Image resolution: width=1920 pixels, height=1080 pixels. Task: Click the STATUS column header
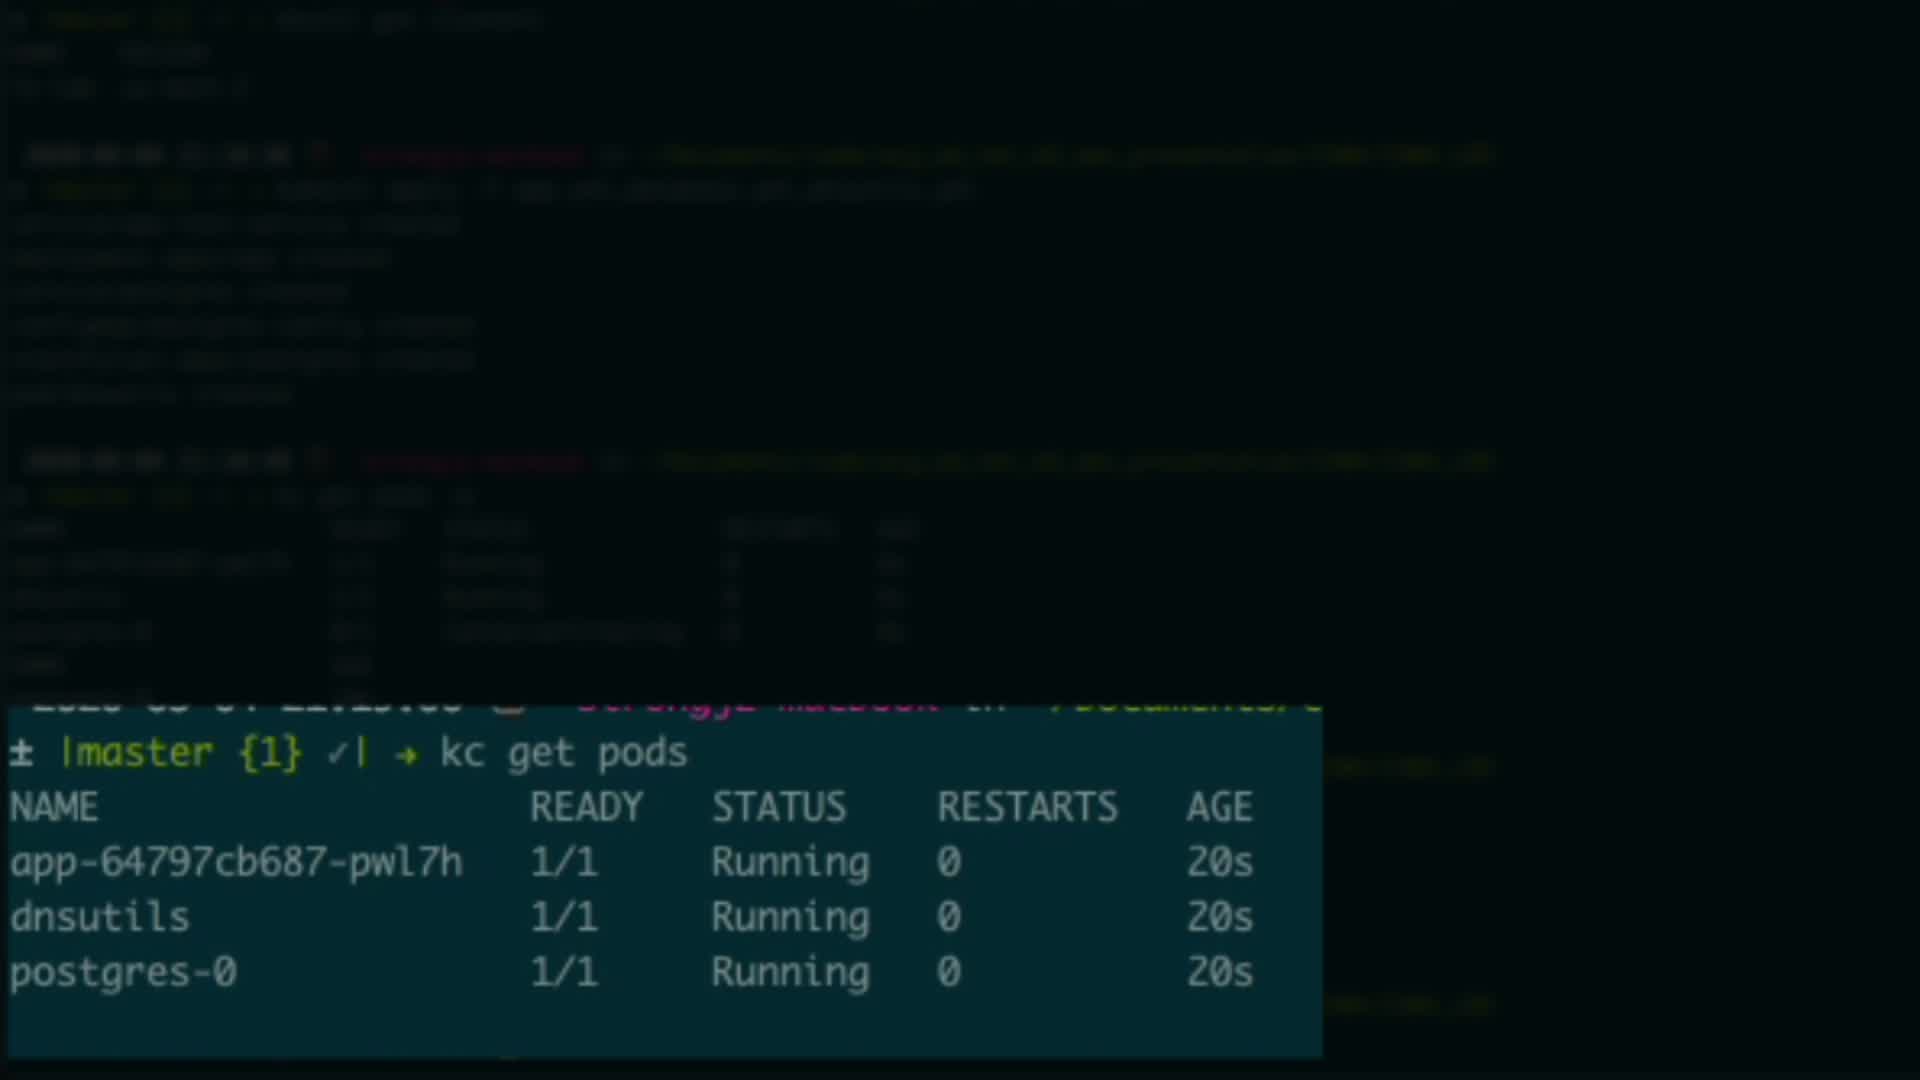[x=778, y=807]
